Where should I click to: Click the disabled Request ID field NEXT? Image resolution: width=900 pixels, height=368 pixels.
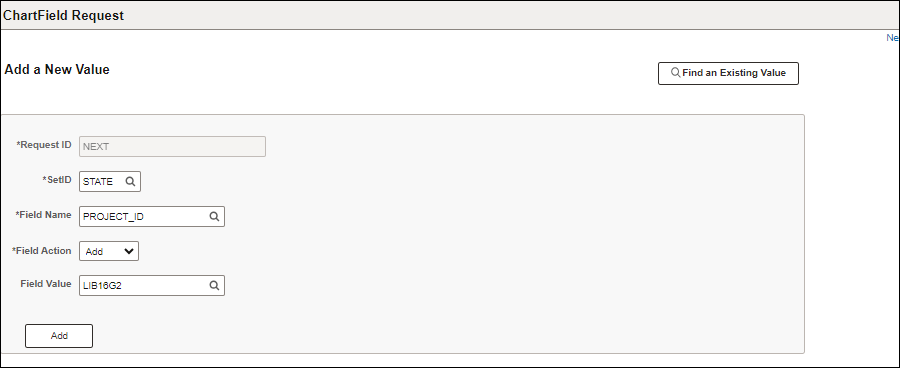[172, 146]
